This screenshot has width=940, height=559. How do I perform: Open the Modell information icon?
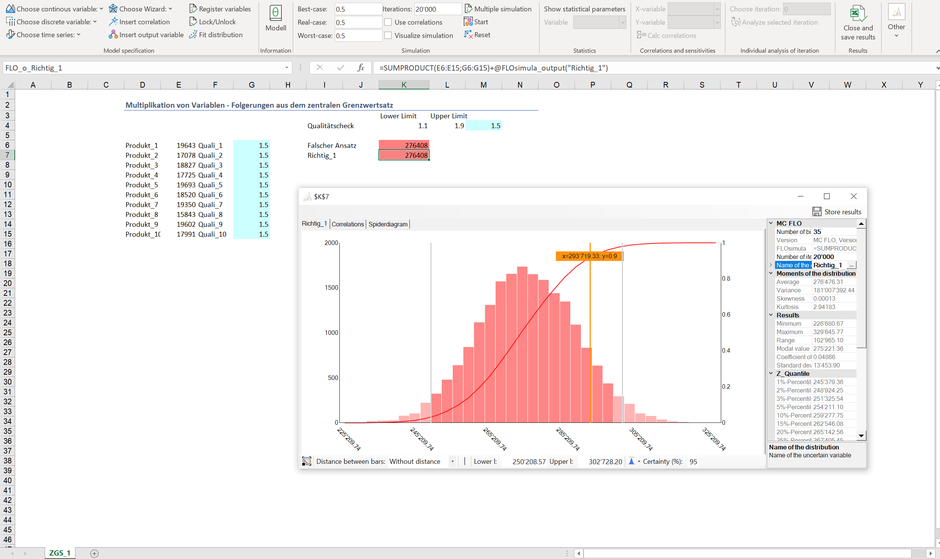(275, 14)
